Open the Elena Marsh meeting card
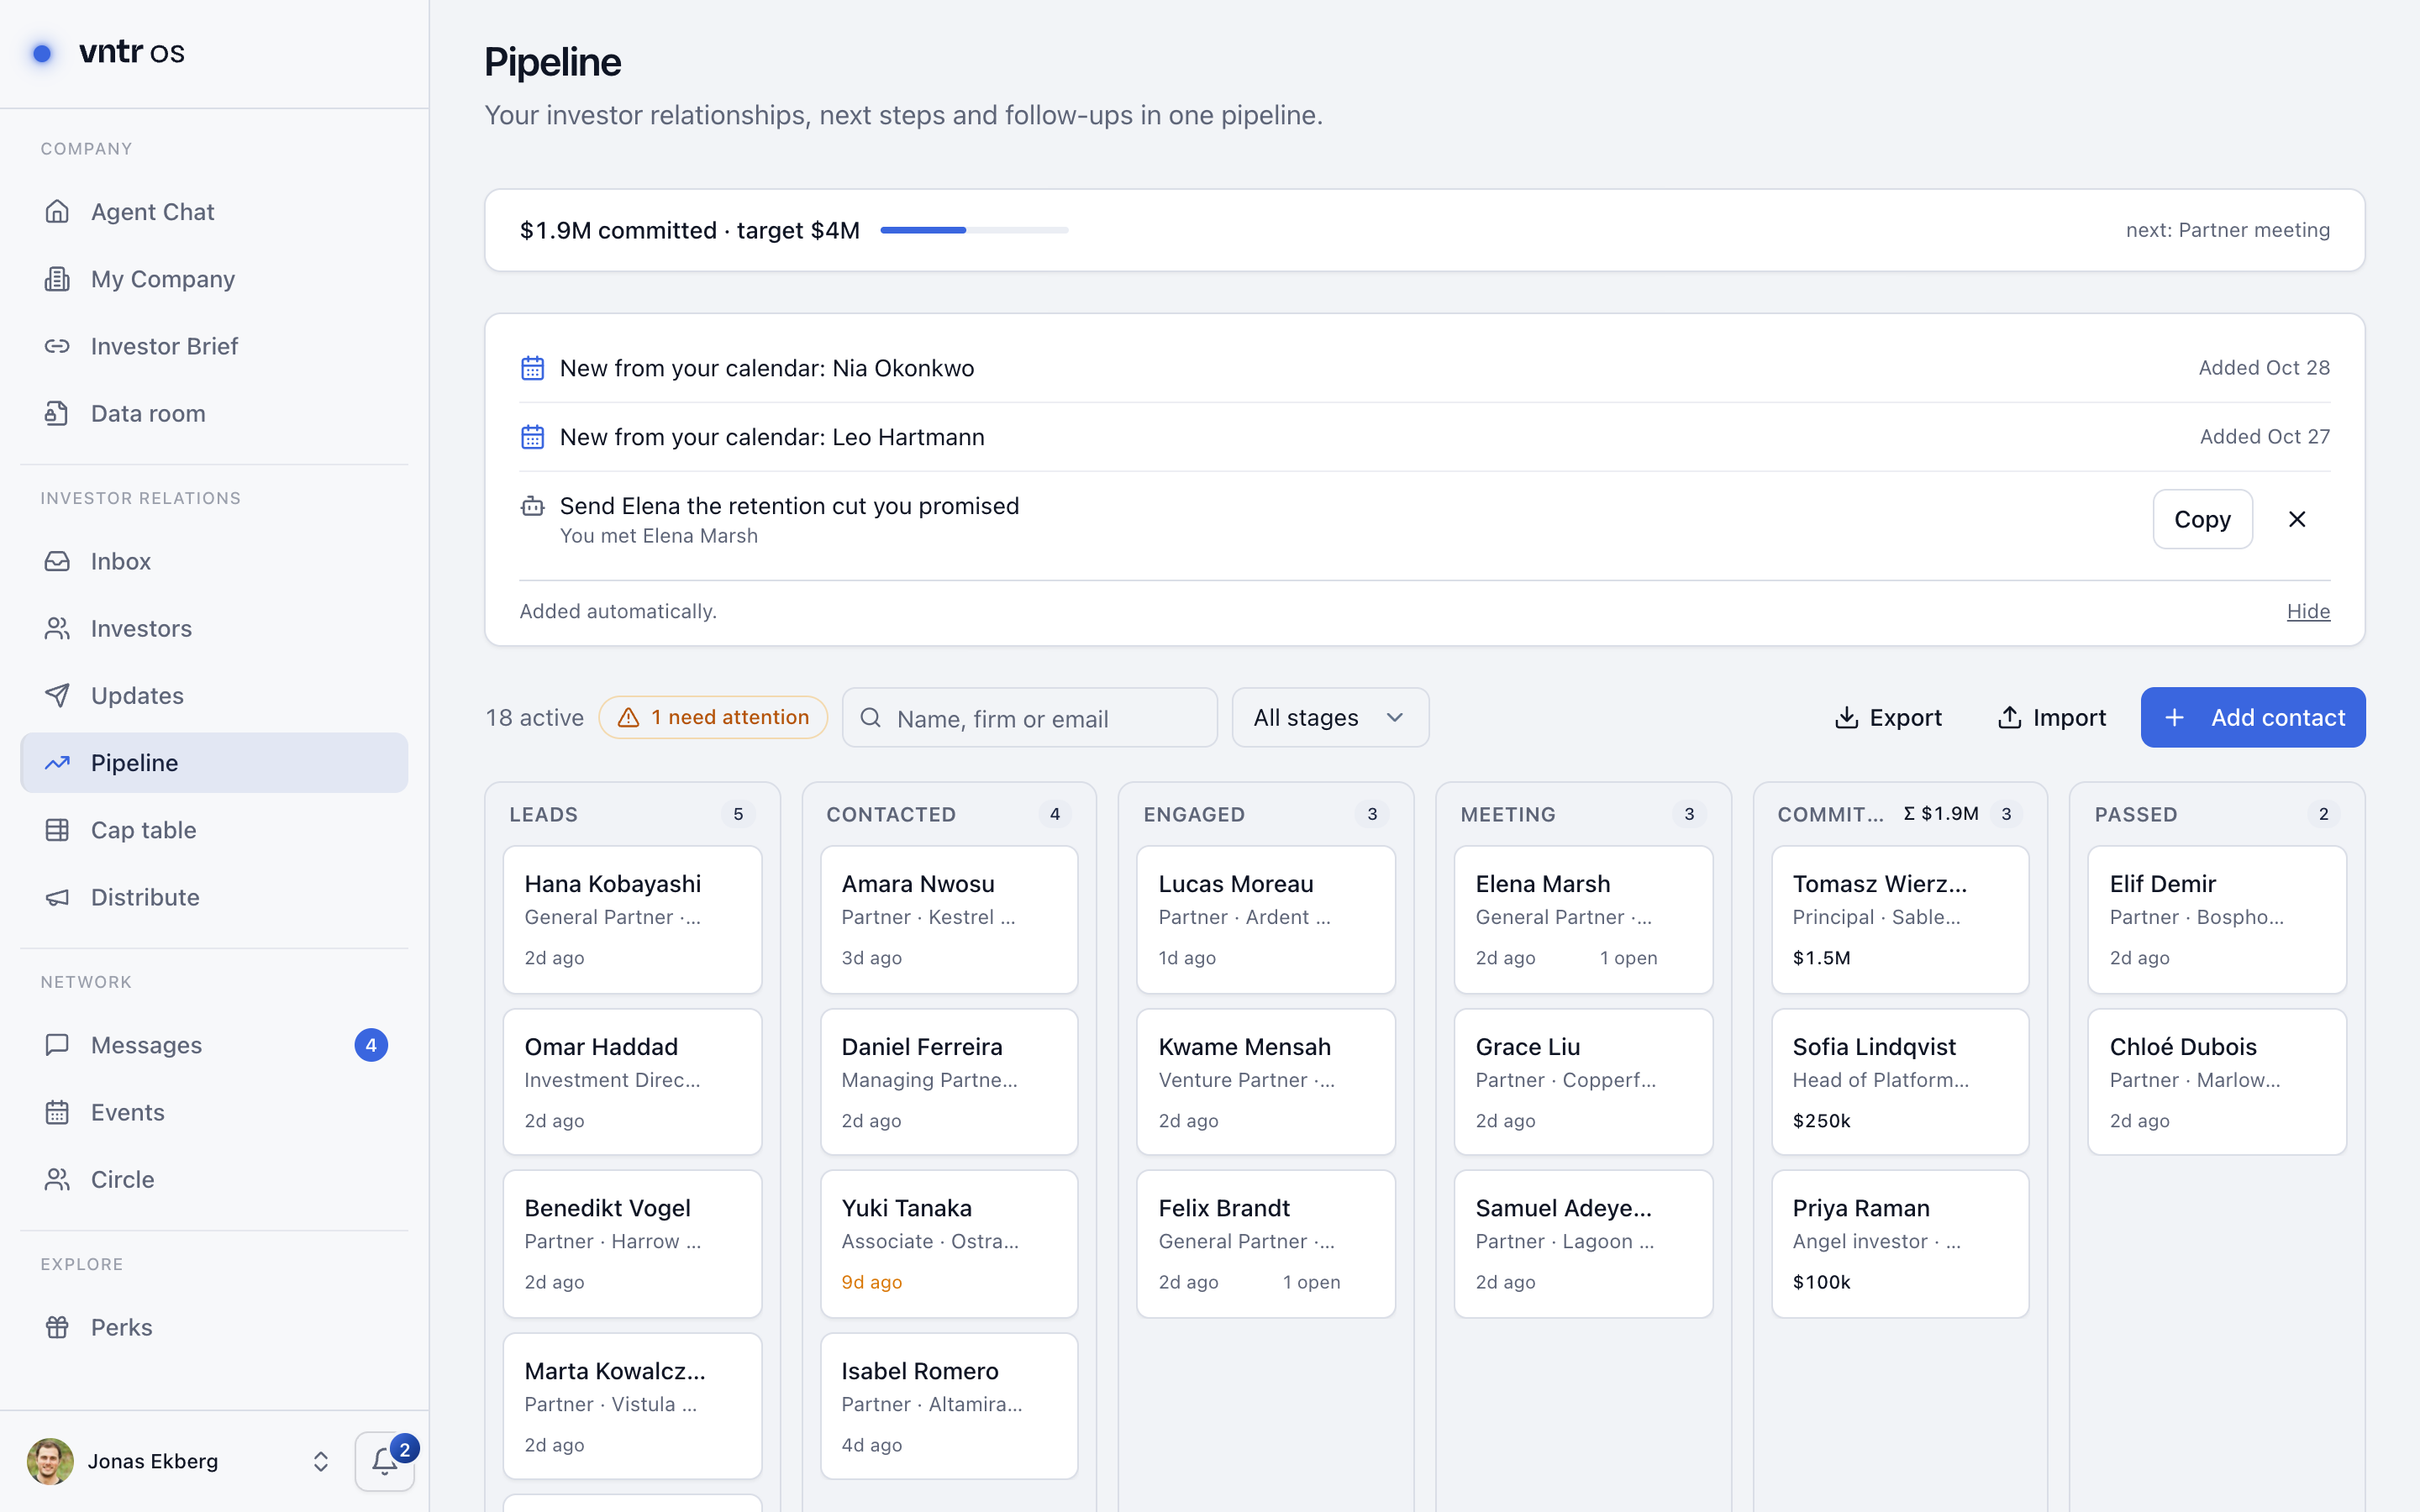This screenshot has height=1512, width=2420. tap(1583, 920)
